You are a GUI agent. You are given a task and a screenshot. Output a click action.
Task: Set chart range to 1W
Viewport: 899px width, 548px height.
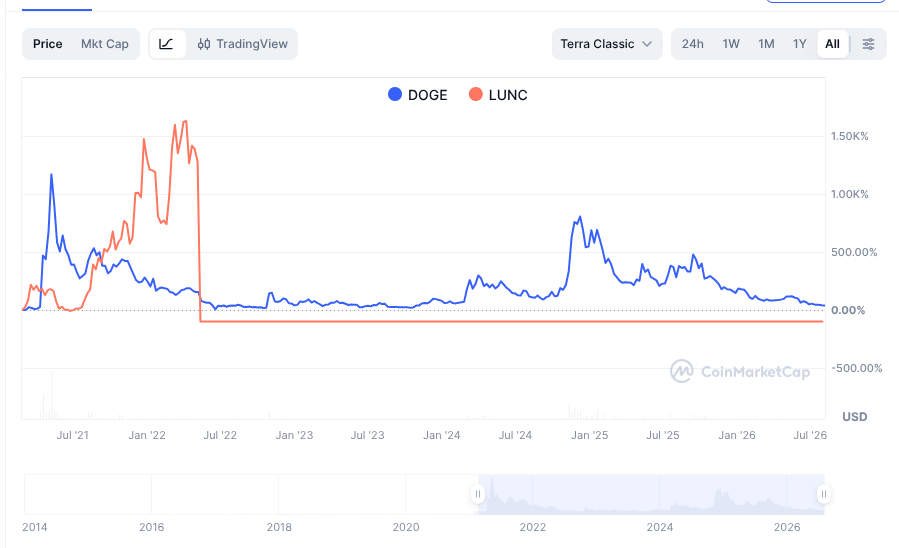point(731,44)
